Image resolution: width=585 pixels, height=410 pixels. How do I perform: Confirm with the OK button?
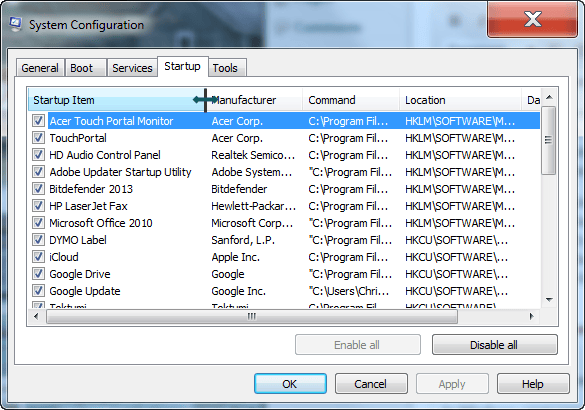click(290, 384)
